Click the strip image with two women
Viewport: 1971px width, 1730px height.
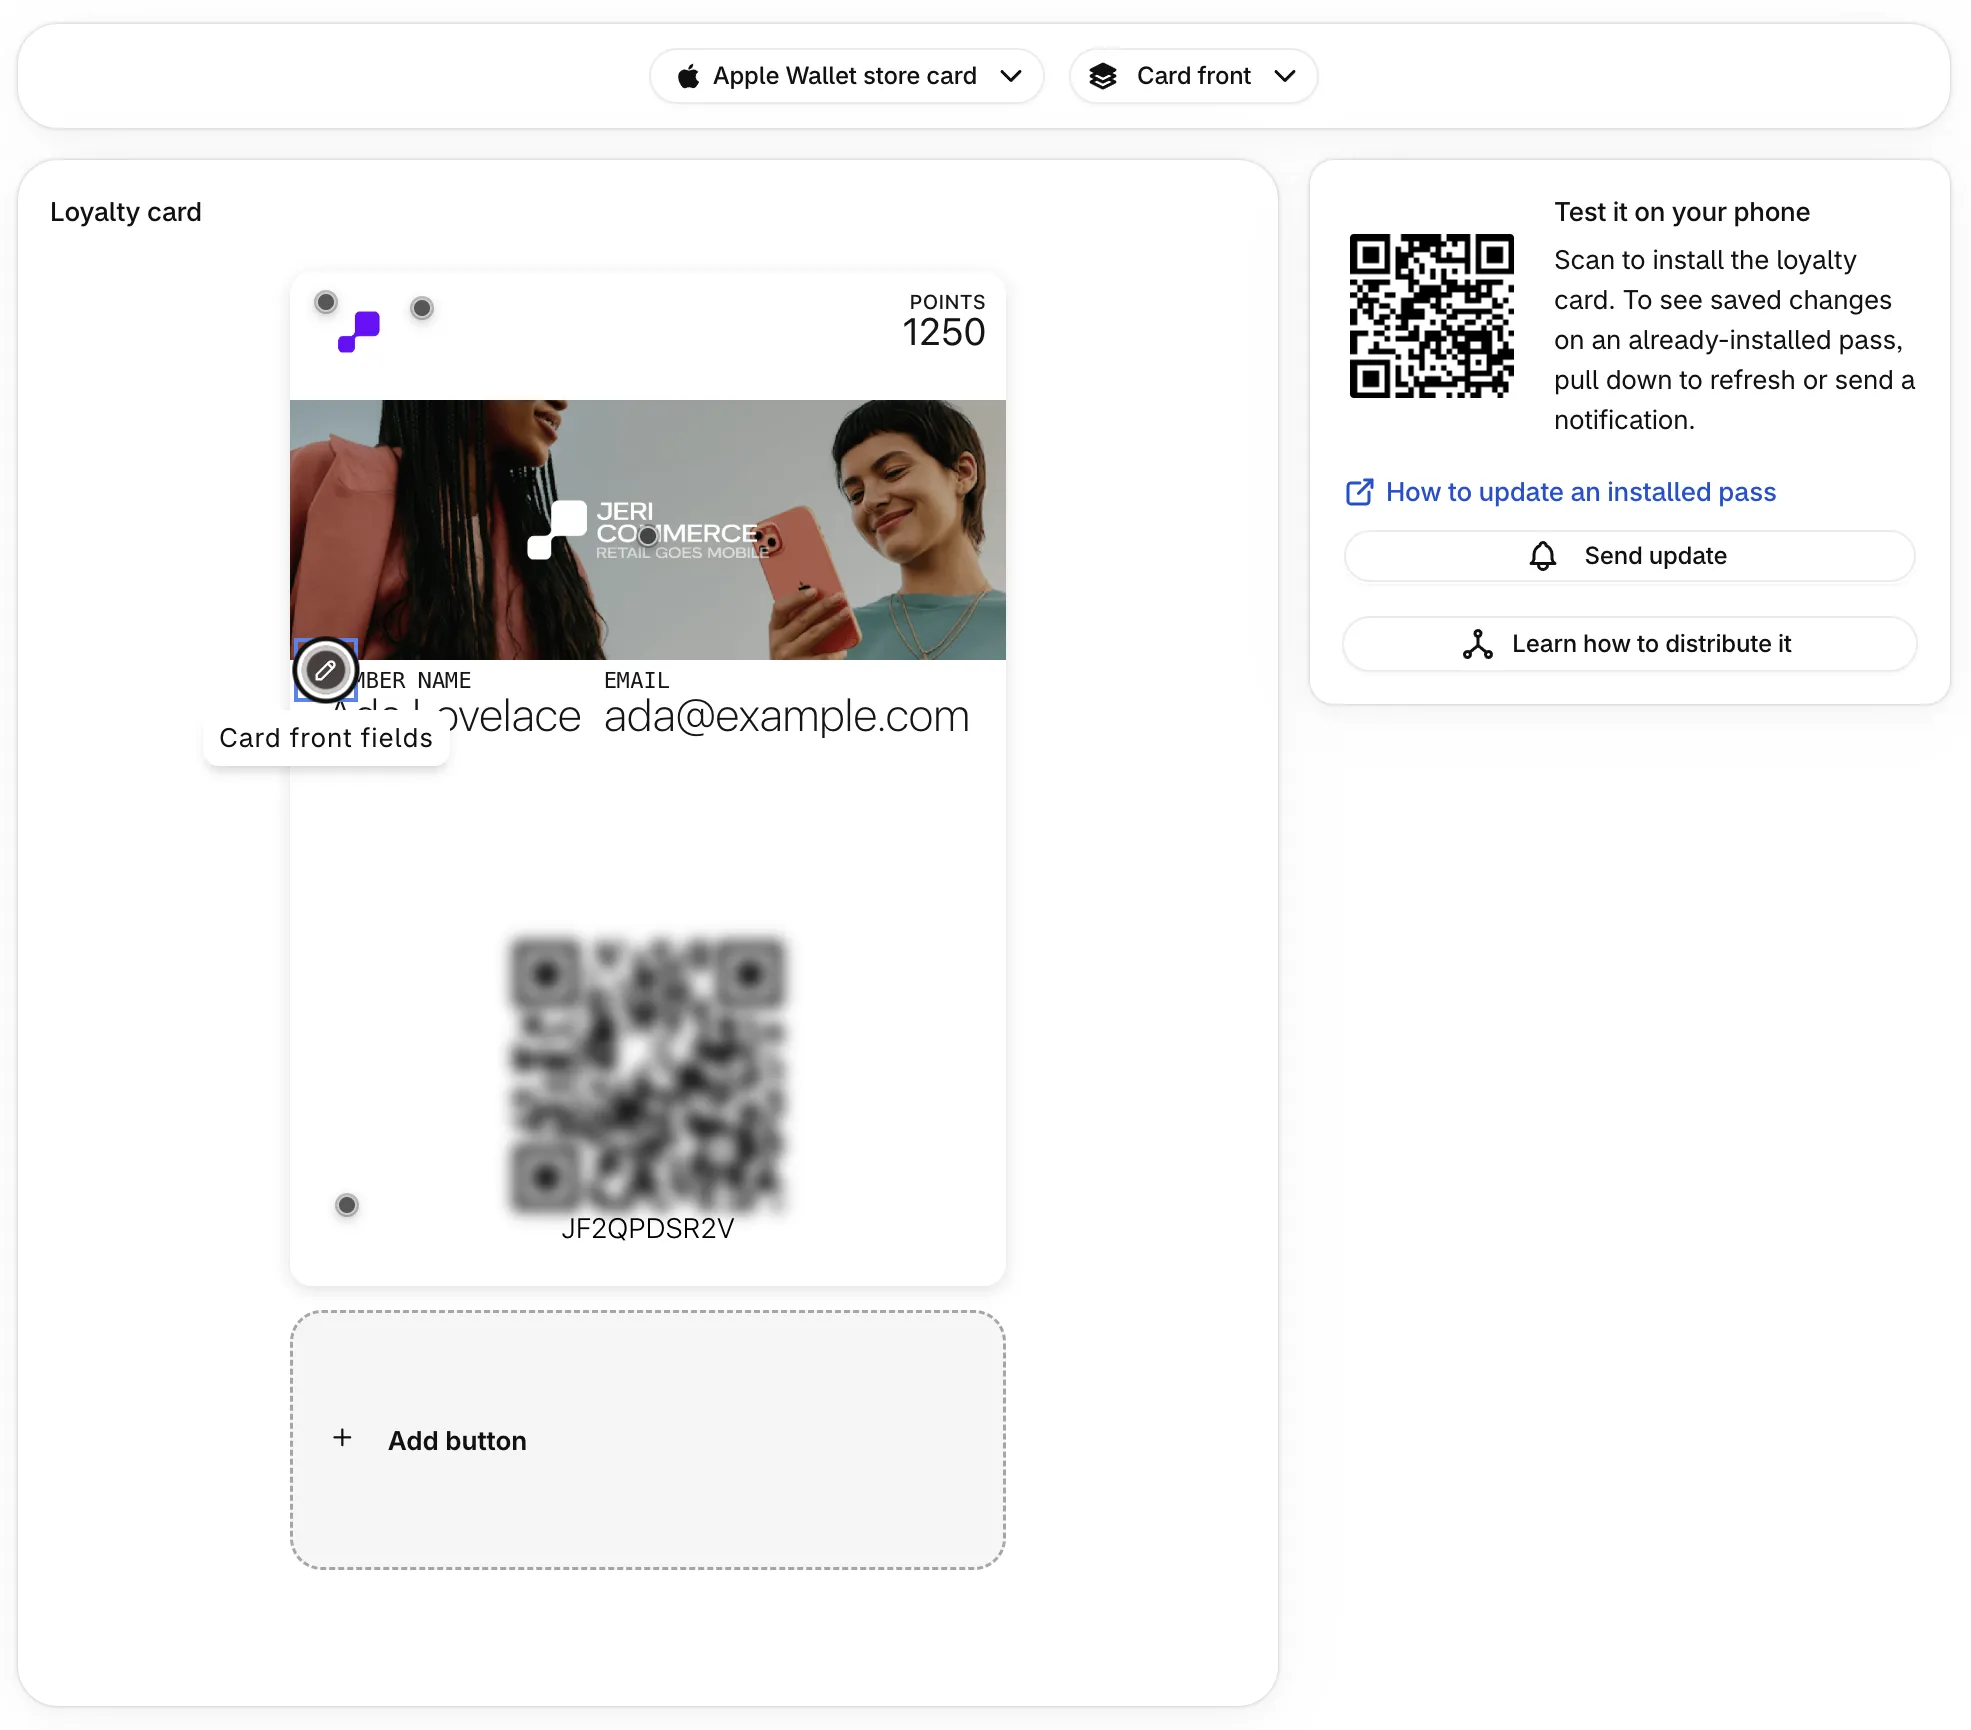click(648, 530)
